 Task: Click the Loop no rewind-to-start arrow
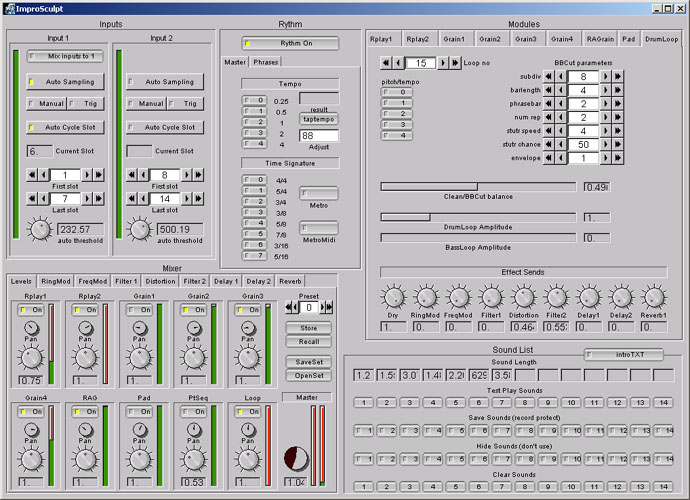pyautogui.click(x=385, y=63)
